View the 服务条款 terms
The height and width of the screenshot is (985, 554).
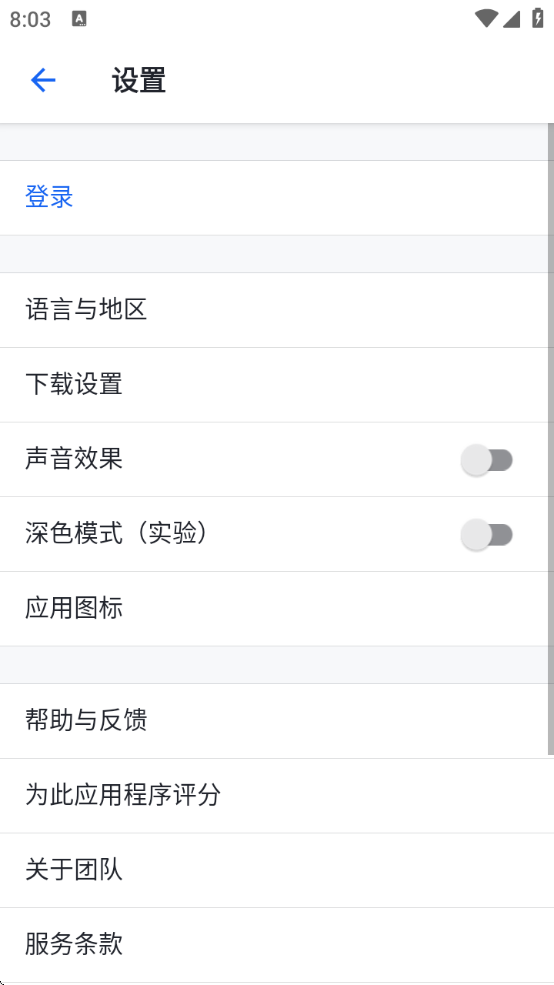pos(277,945)
